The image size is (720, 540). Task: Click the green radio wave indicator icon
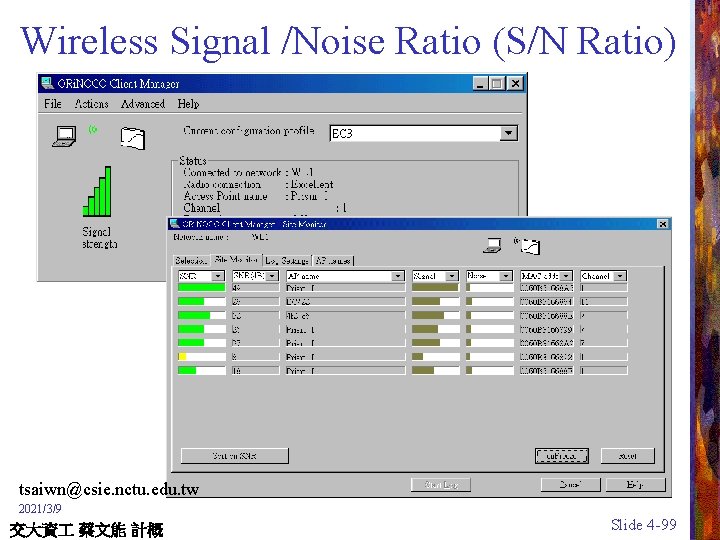click(x=93, y=130)
